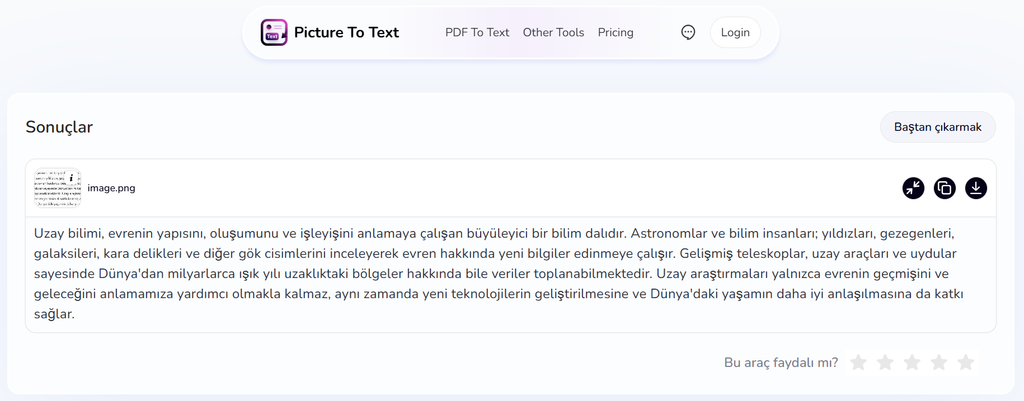
Task: Click the info icon on the image thumbnail
Action: 71,177
